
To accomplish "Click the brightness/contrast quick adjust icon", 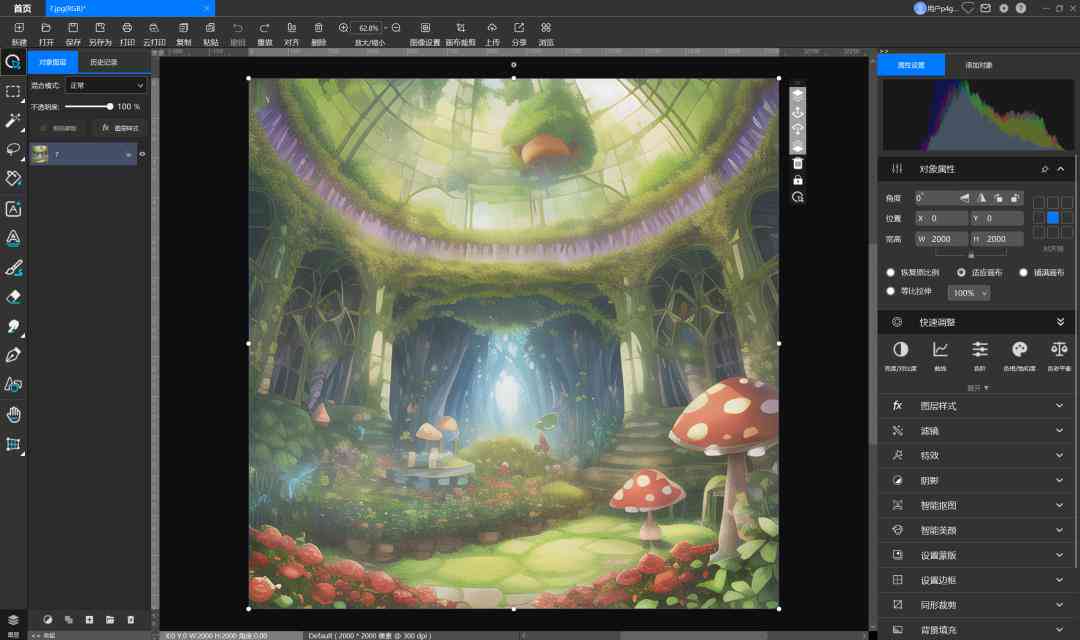I will point(900,349).
